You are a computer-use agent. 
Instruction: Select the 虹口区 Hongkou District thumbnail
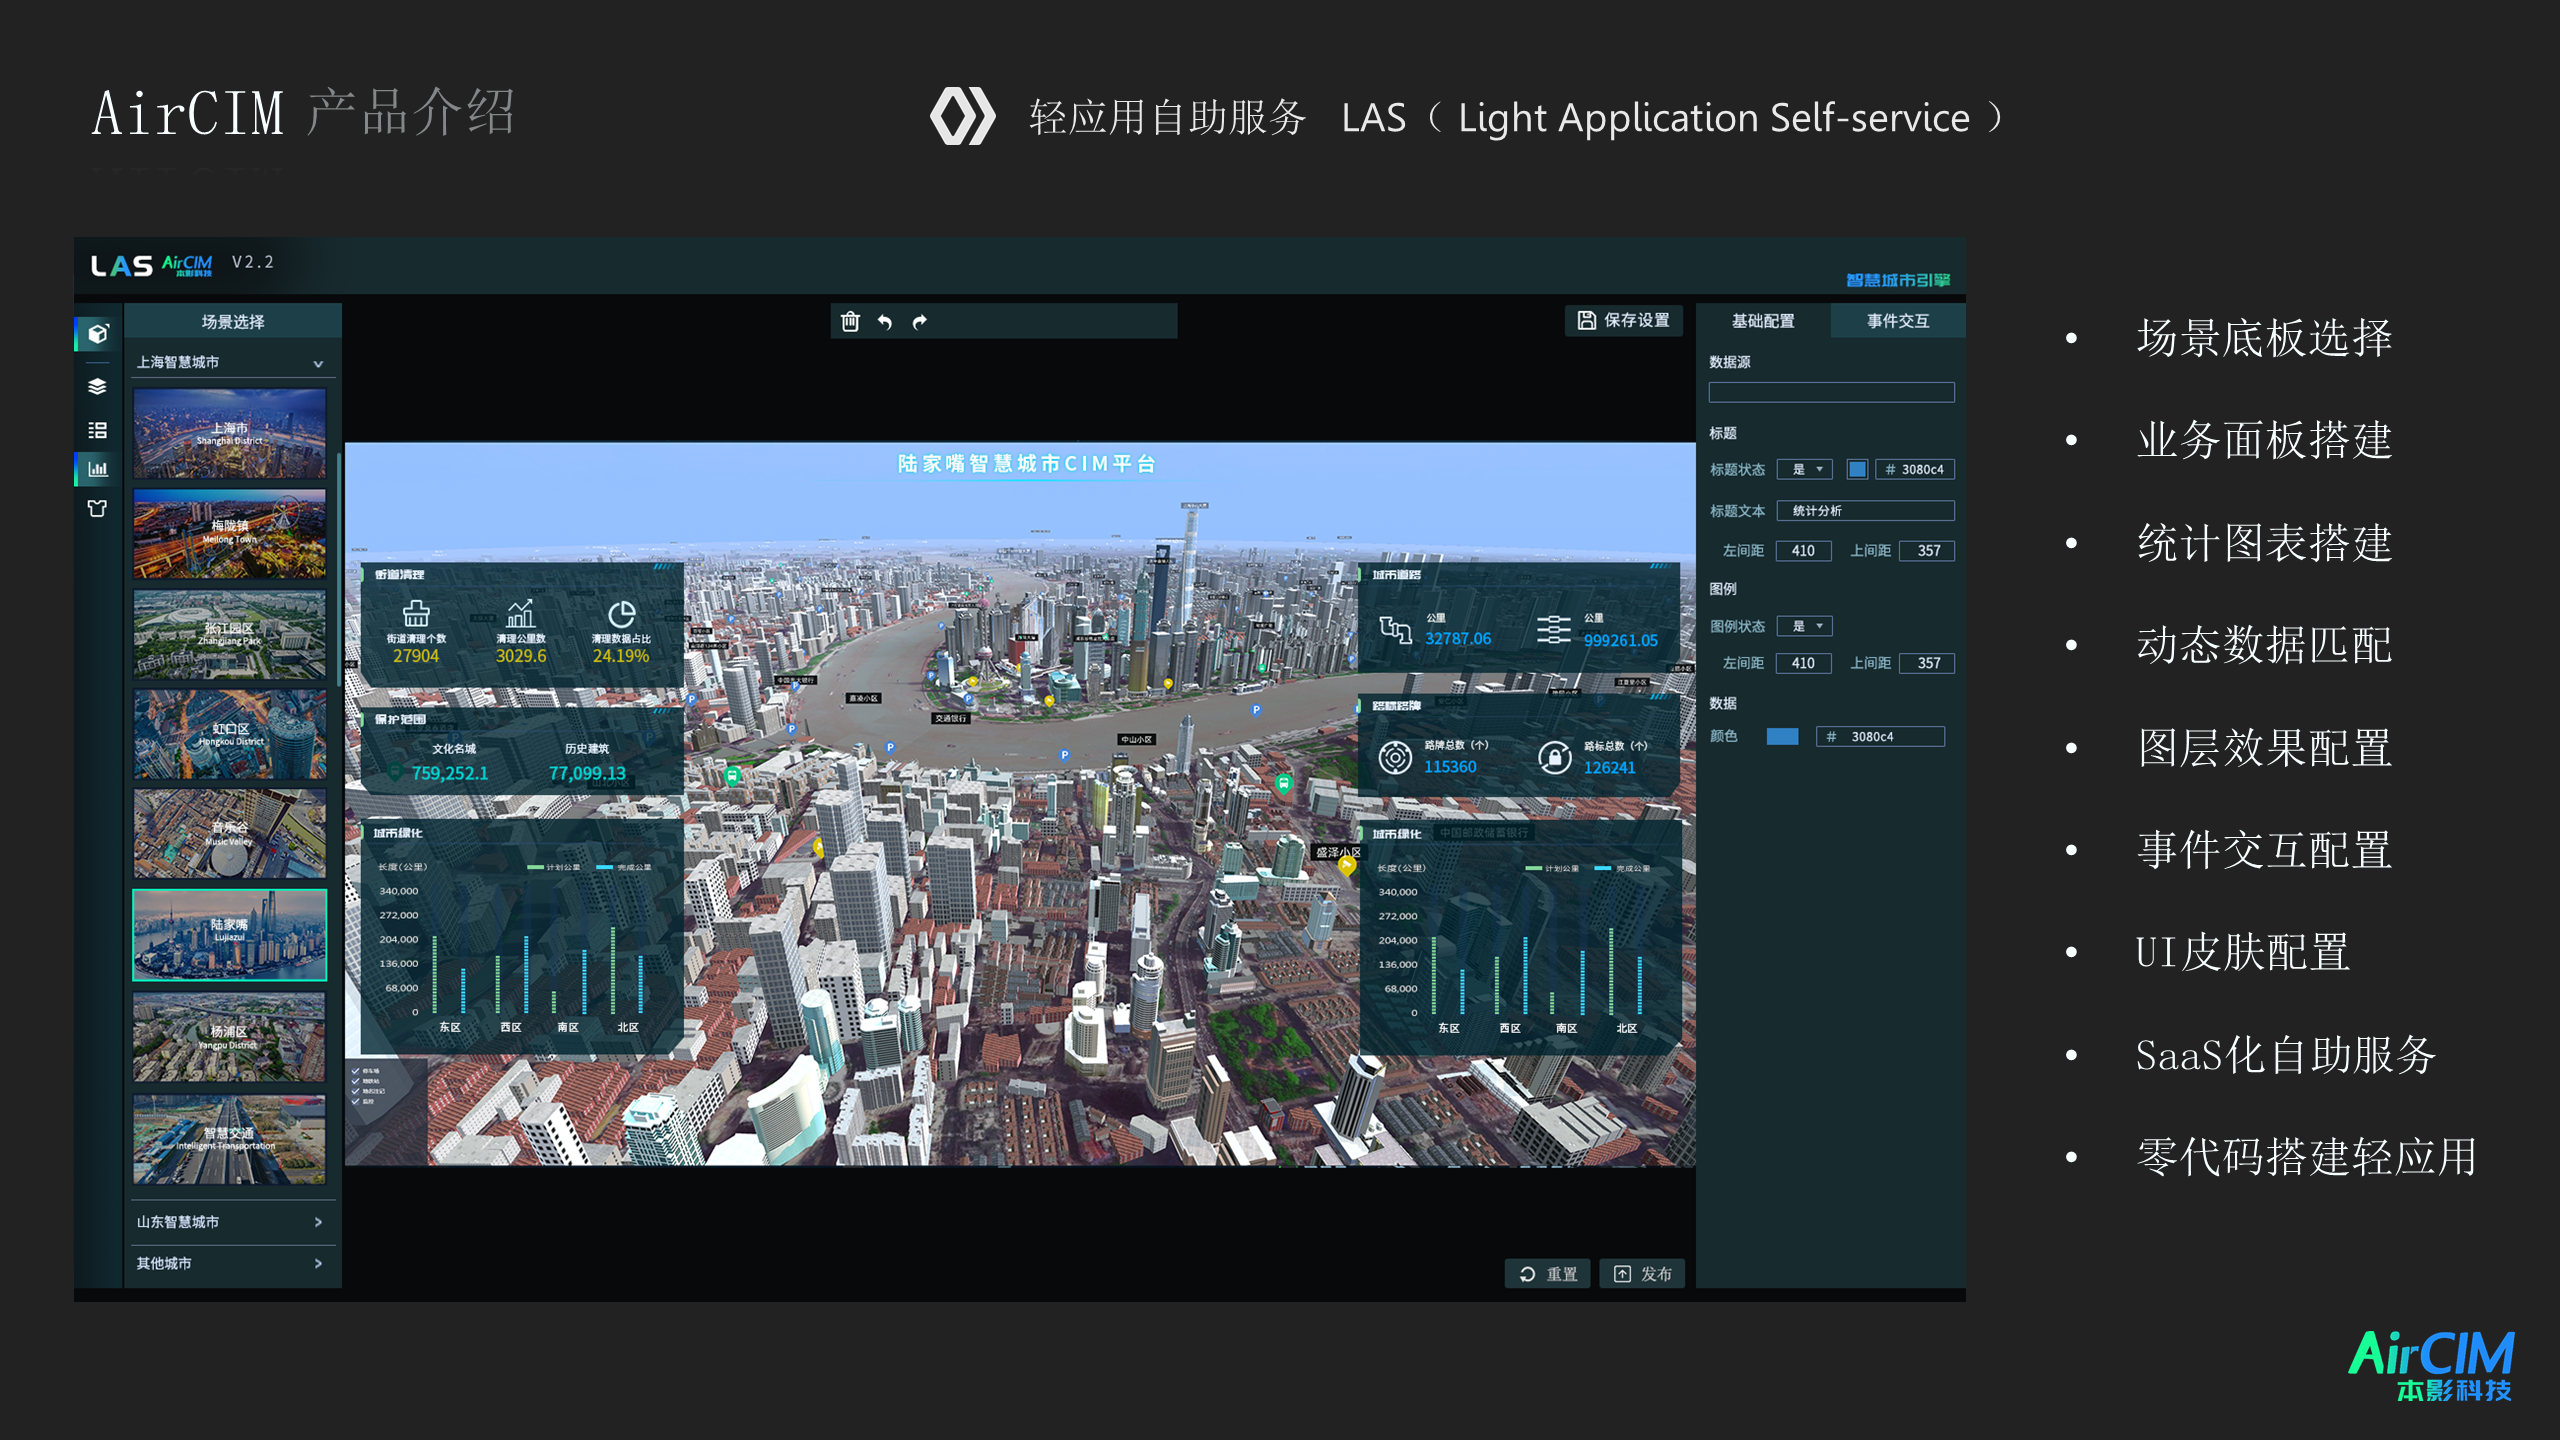230,734
